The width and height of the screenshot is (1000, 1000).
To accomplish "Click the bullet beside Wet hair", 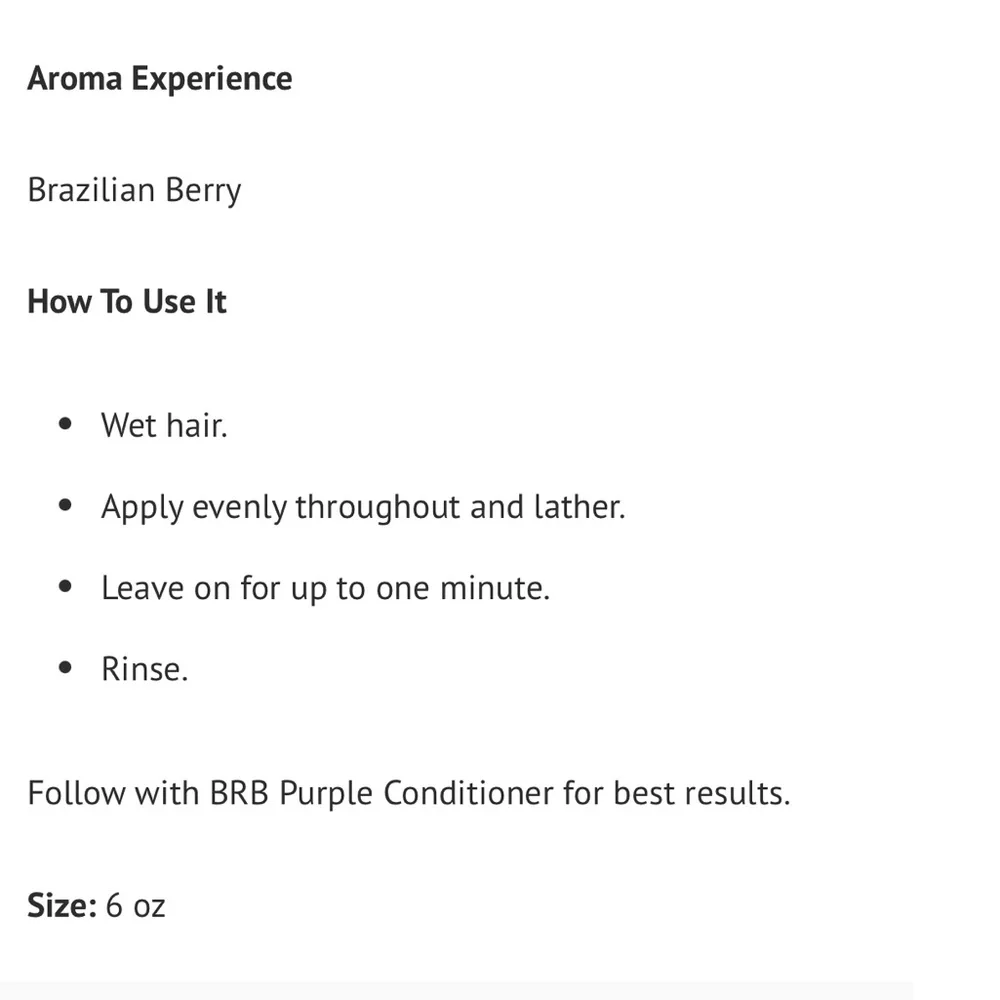I will (66, 424).
